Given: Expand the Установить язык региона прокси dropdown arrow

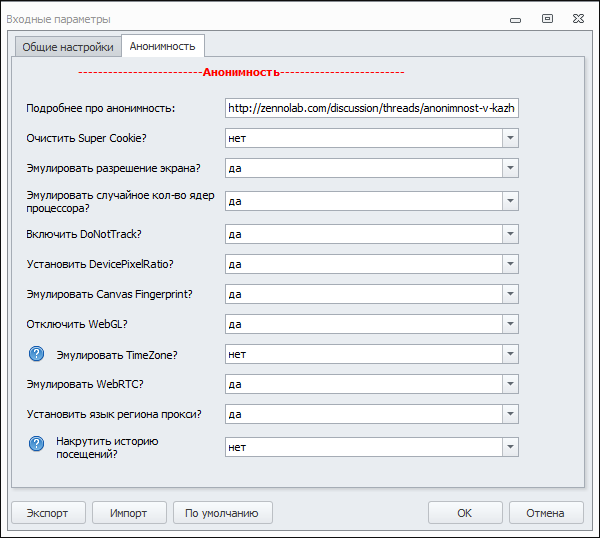Looking at the screenshot, I should [510, 414].
